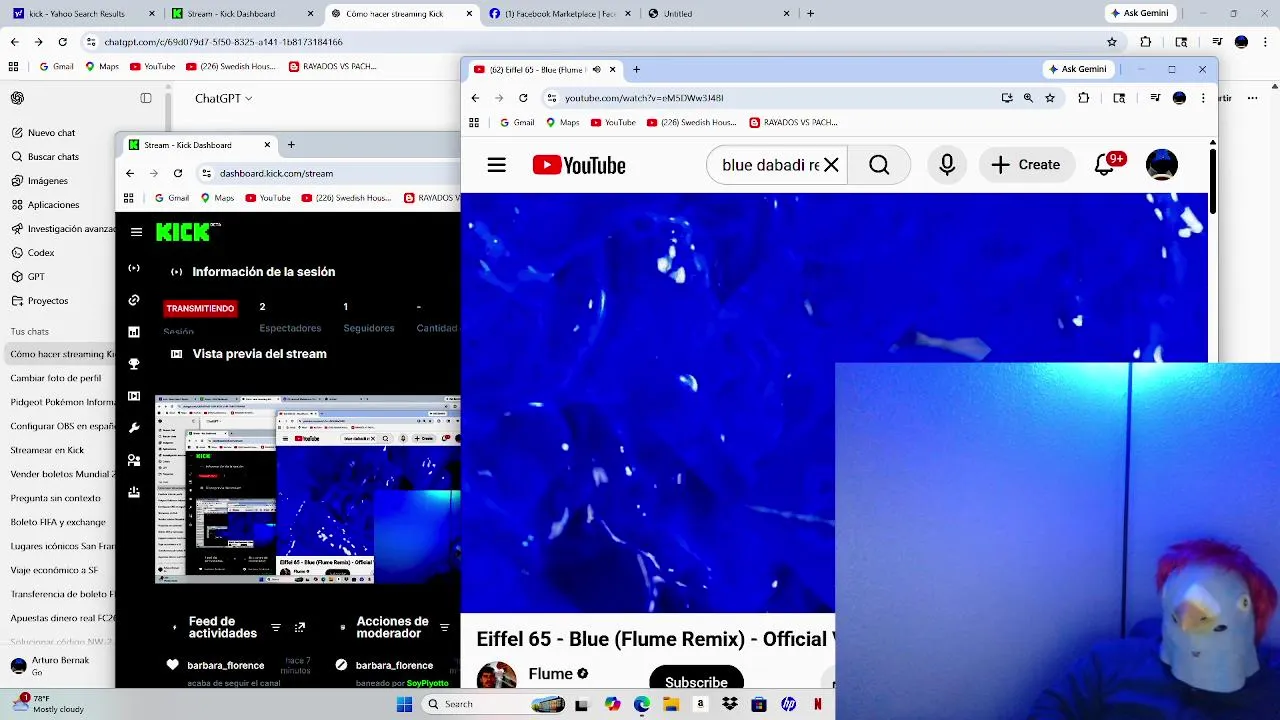Image resolution: width=1280 pixels, height=720 pixels.
Task: Open chat 'Cambiar foto de perfil'
Action: coord(56,378)
